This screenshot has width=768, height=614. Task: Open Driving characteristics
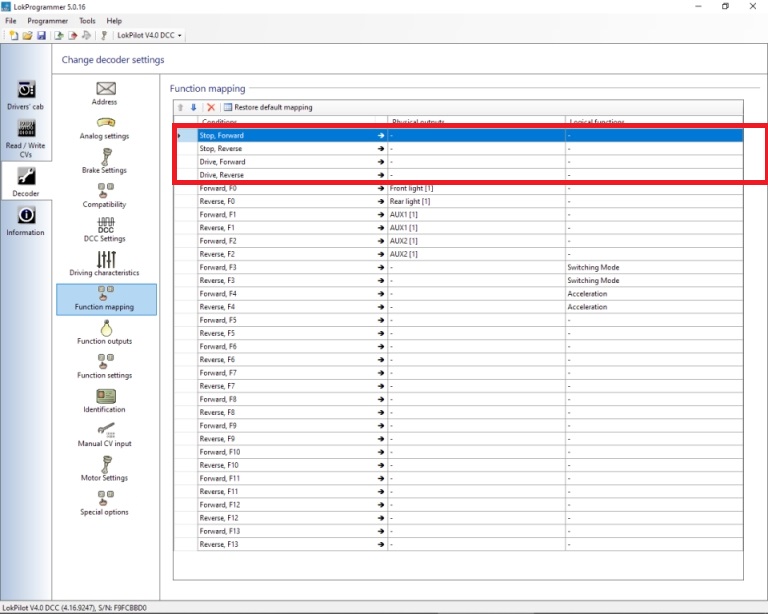pyautogui.click(x=105, y=264)
